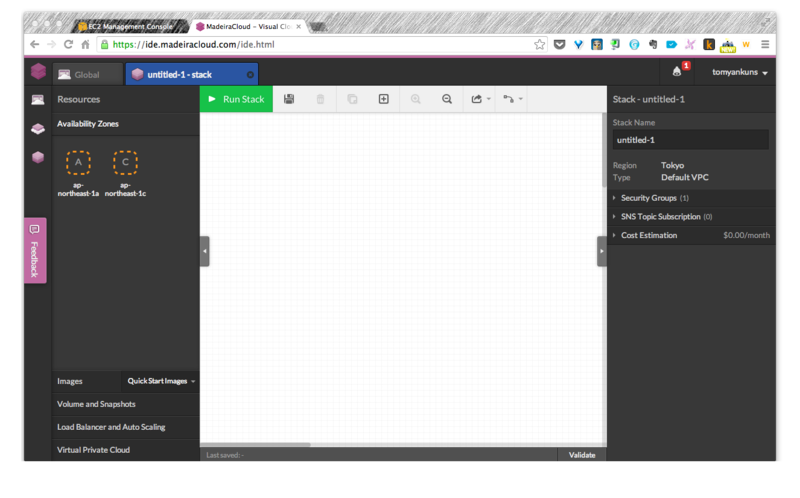Click the Default VPC type value
Screen dimensions: 800x498
(685, 178)
